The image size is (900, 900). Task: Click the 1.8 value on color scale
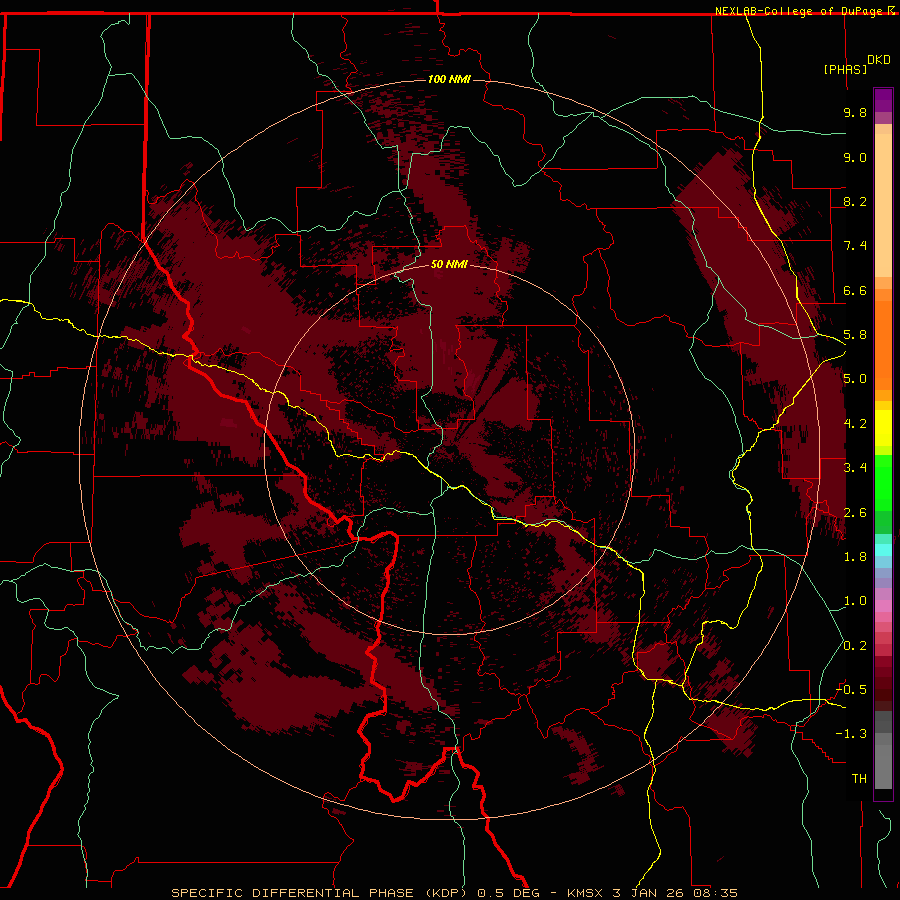855,557
